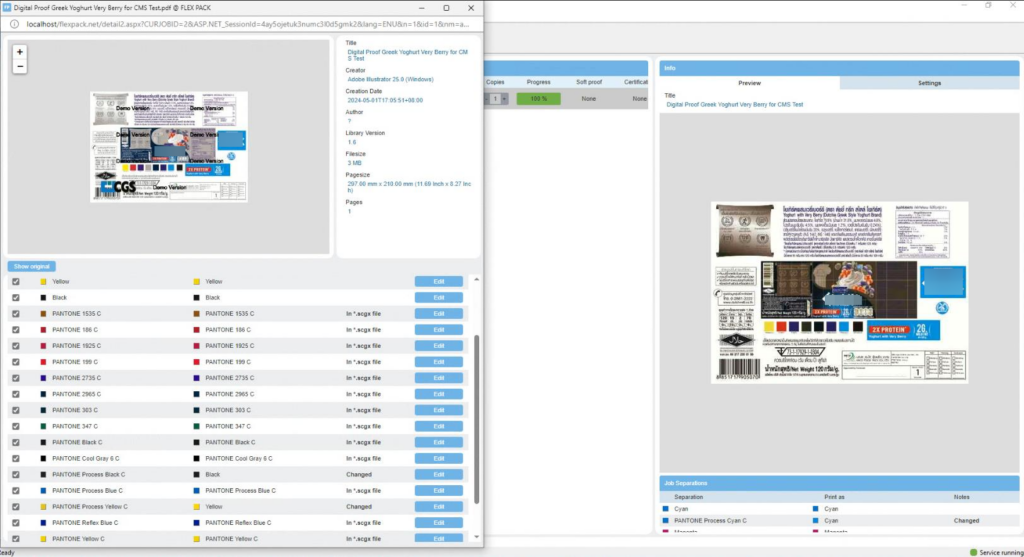Edit the PANTONE 2735 C separation
Image resolution: width=1024 pixels, height=557 pixels.
click(438, 378)
